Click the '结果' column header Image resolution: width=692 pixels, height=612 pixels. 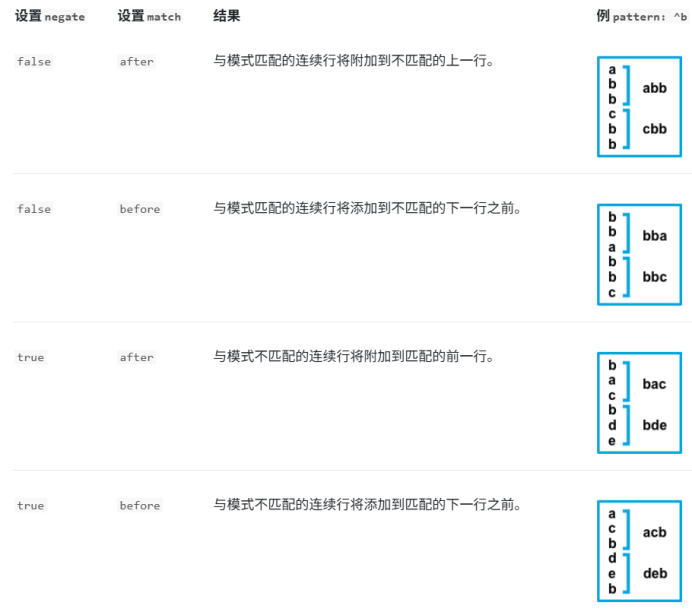click(x=227, y=16)
